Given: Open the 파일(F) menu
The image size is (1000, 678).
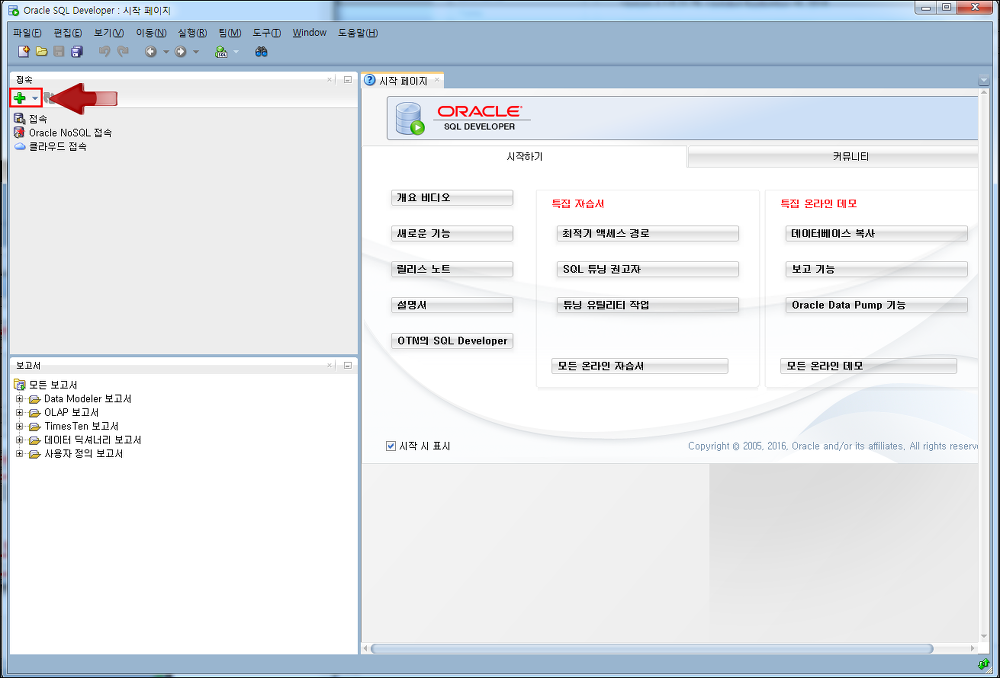Looking at the screenshot, I should pyautogui.click(x=27, y=33).
